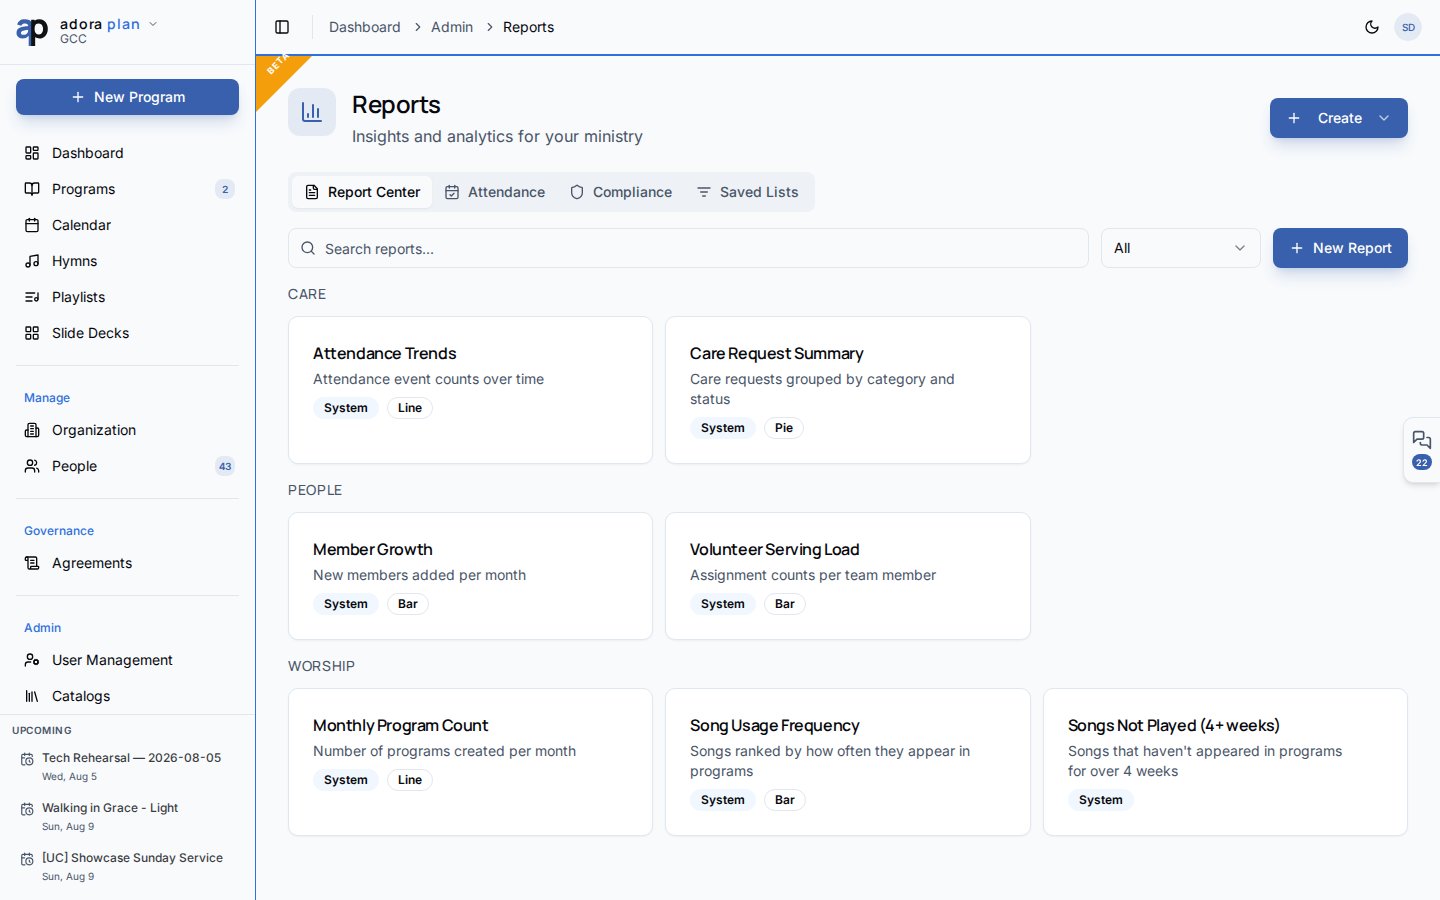Click the Calendar icon in sidebar
The height and width of the screenshot is (900, 1440).
pyautogui.click(x=32, y=225)
